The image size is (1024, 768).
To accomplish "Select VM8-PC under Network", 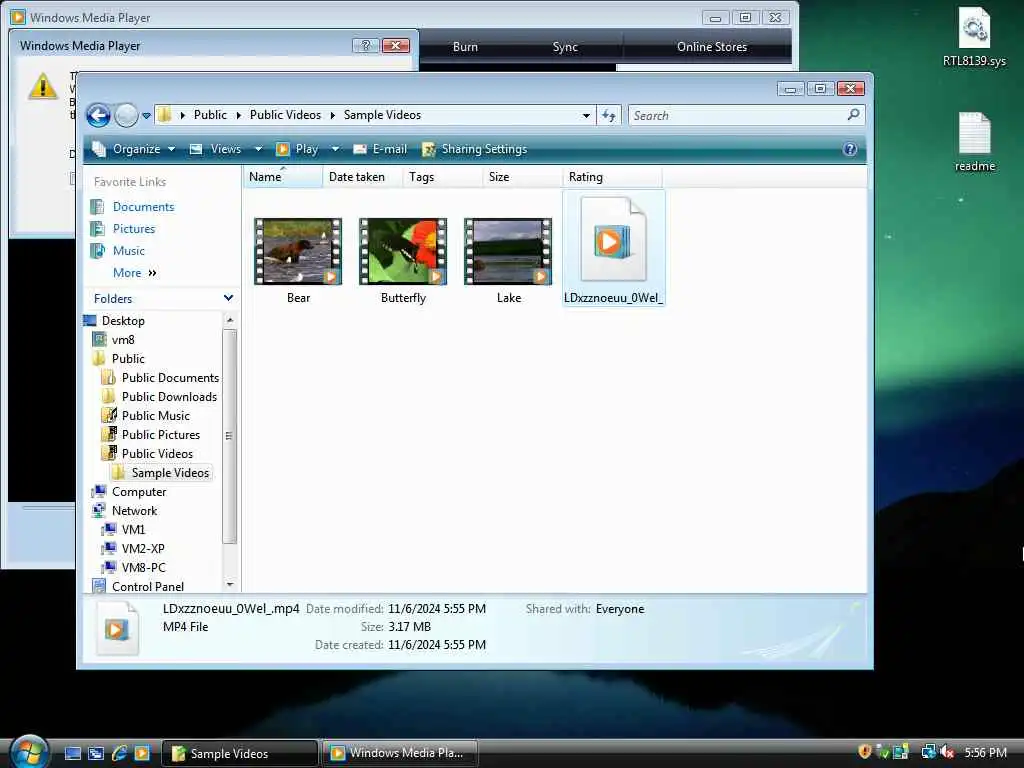I will click(144, 568).
